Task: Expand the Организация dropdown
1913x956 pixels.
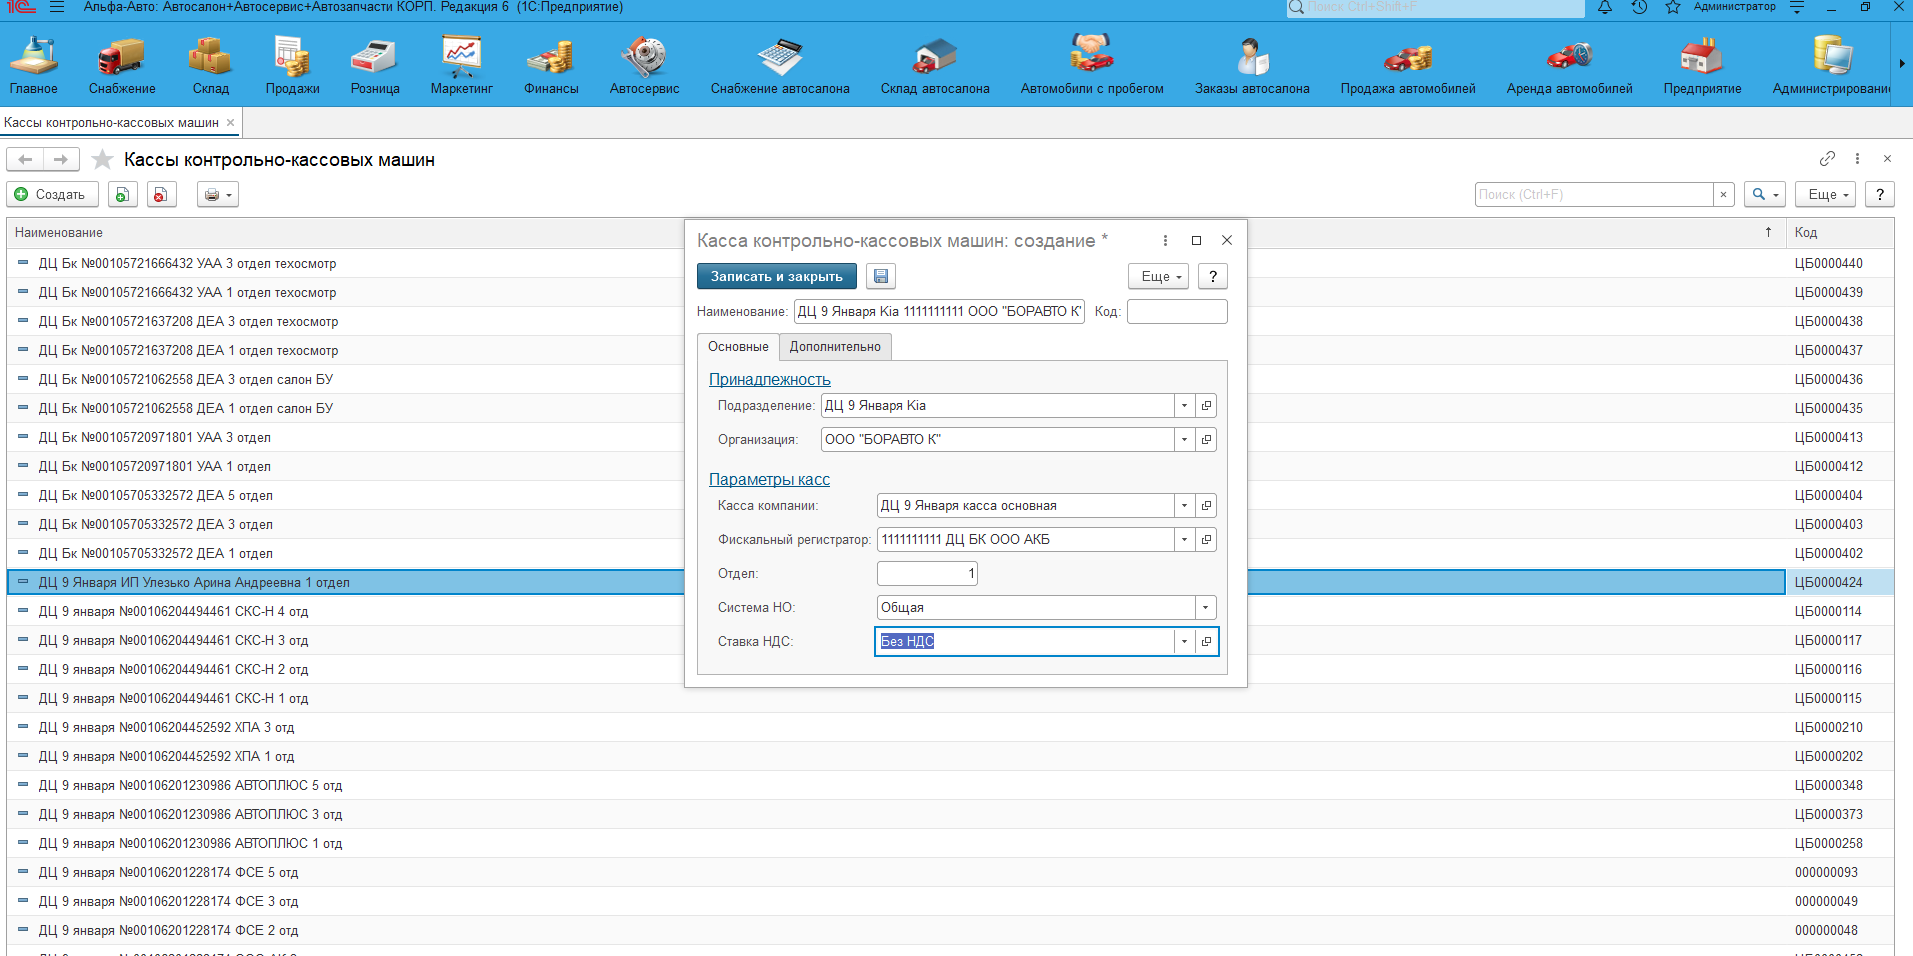Action: click(x=1185, y=439)
